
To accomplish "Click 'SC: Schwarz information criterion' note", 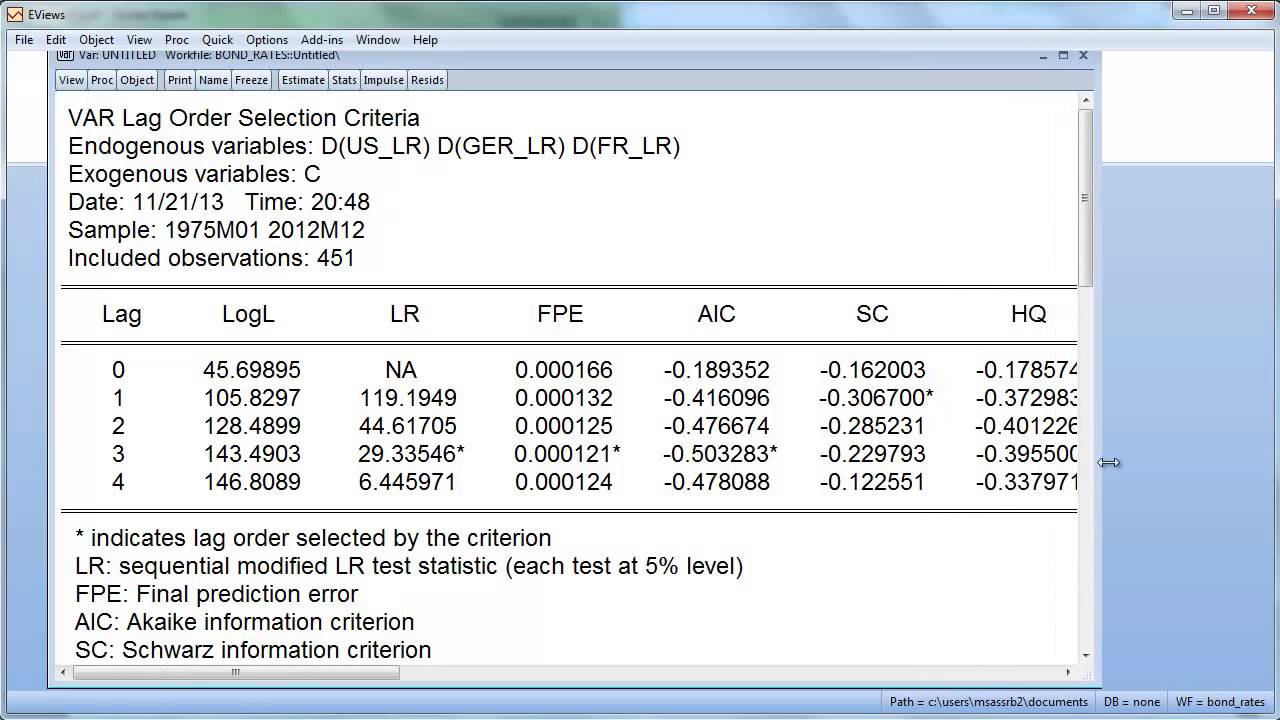I will (x=253, y=650).
